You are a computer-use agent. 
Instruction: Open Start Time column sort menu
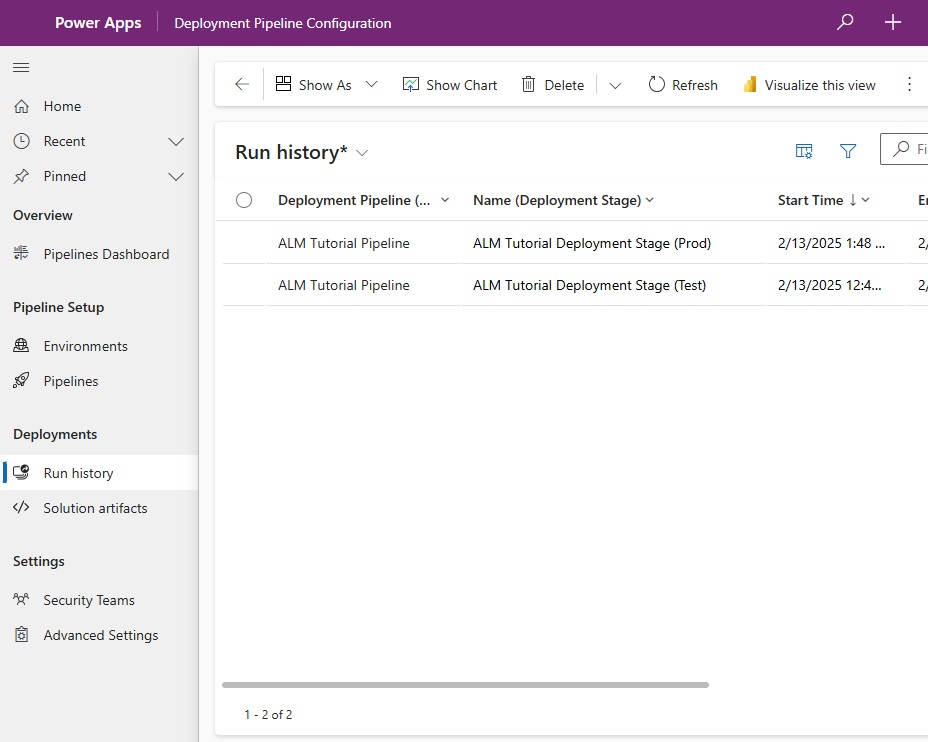click(865, 200)
